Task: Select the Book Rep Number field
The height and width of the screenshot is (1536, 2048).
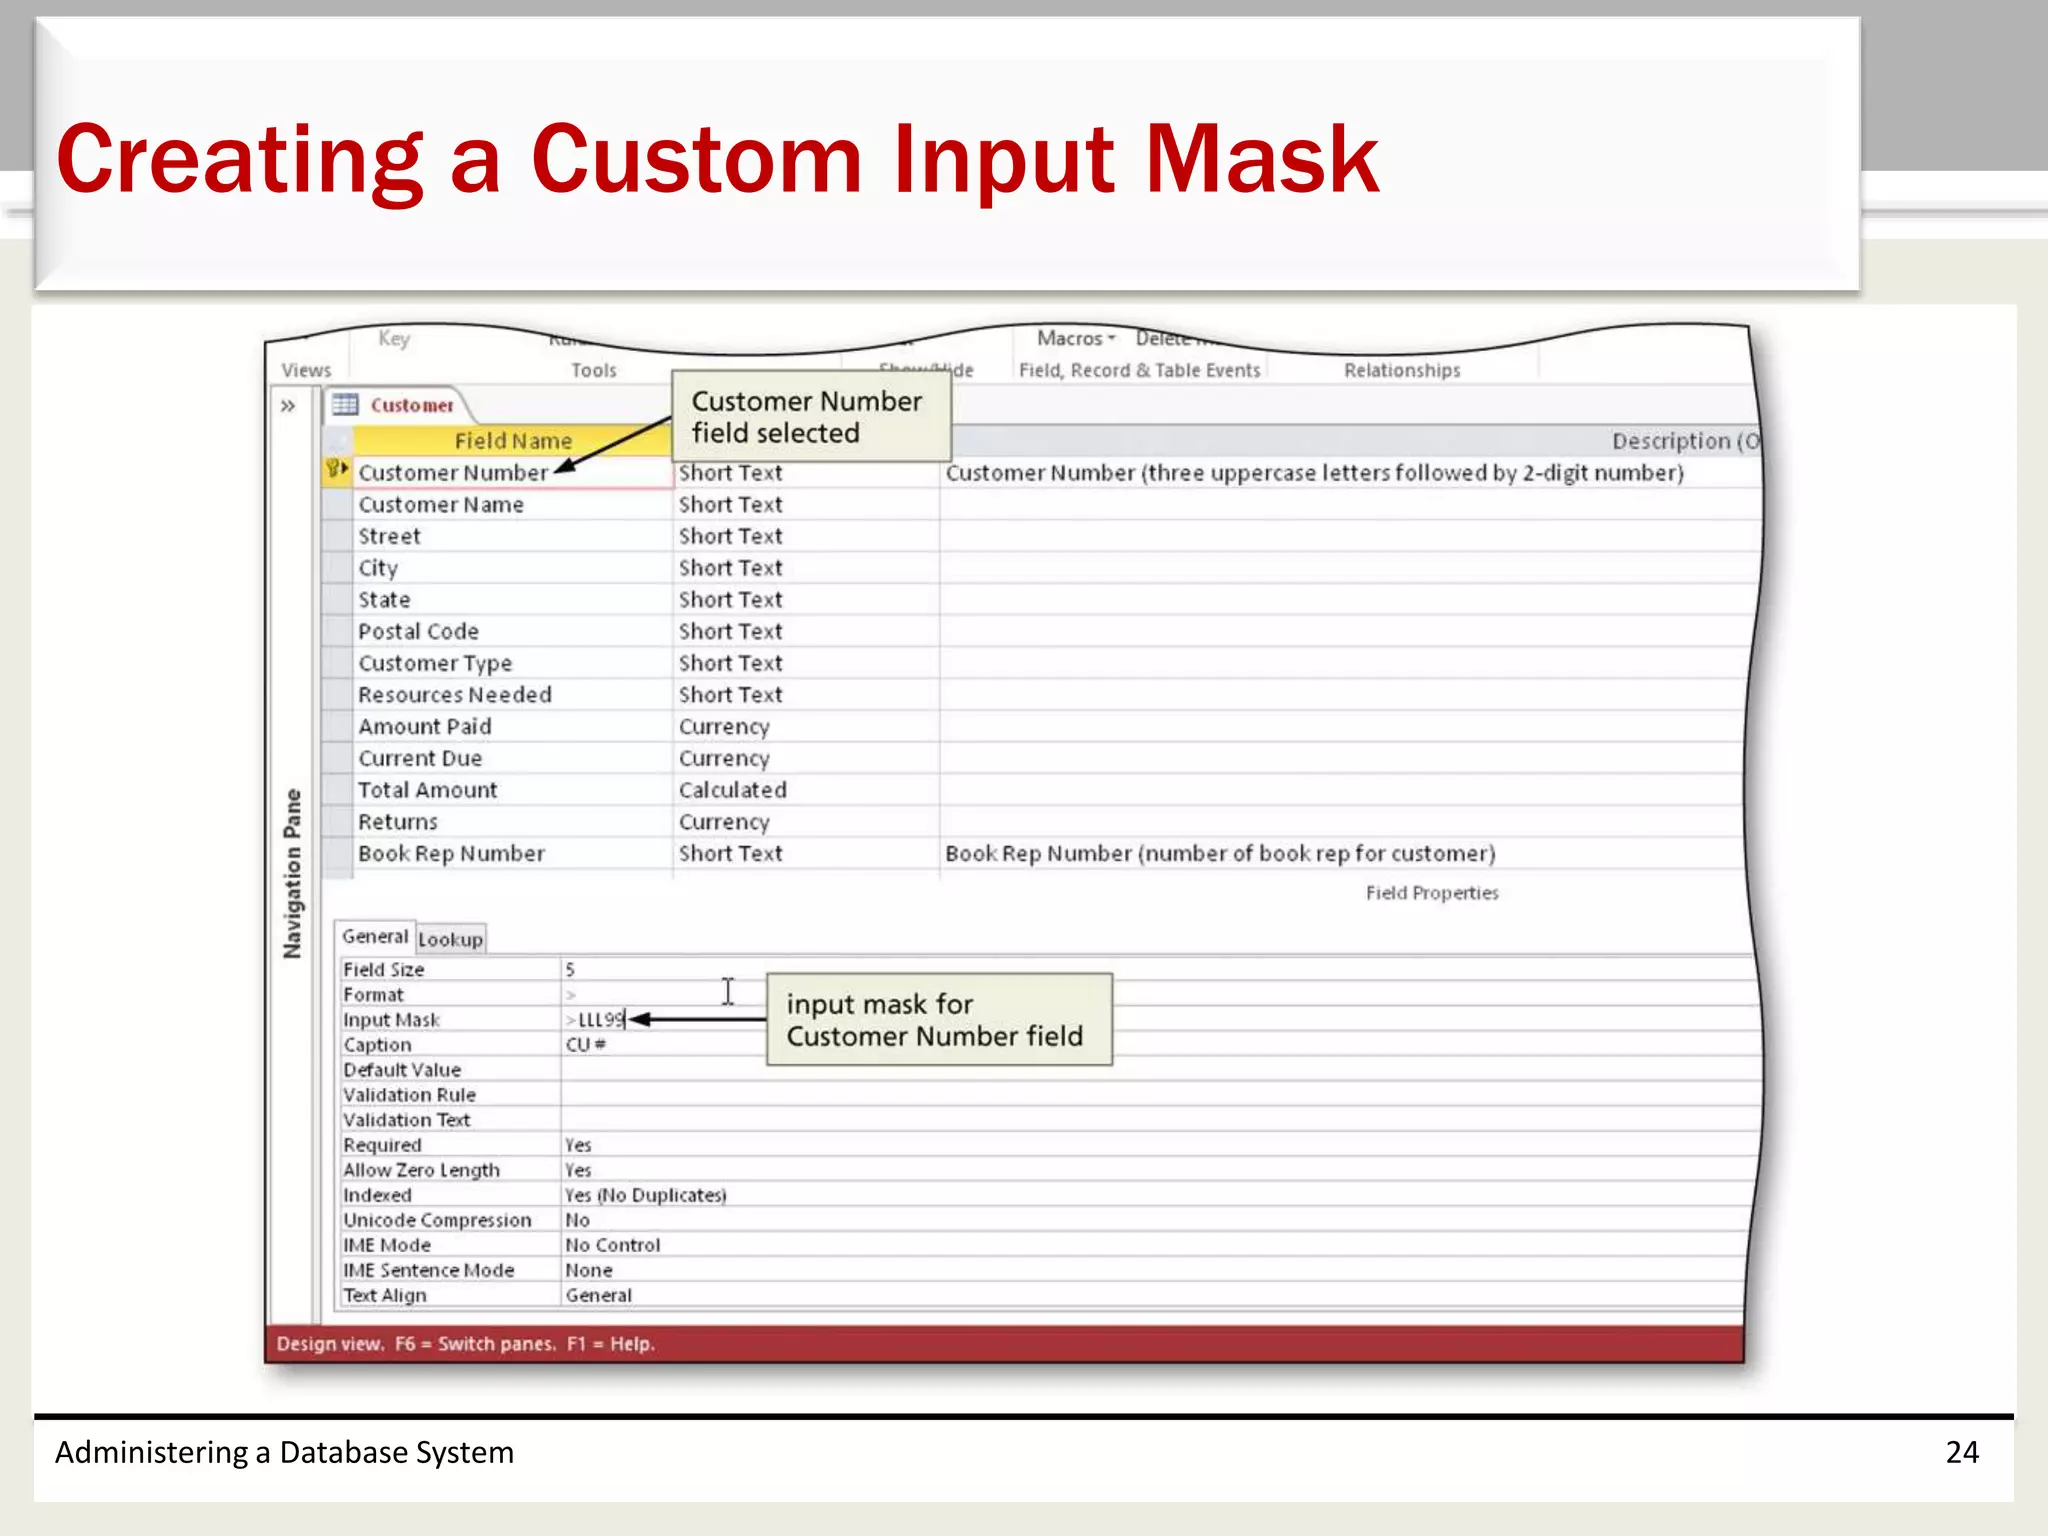Action: pos(513,854)
